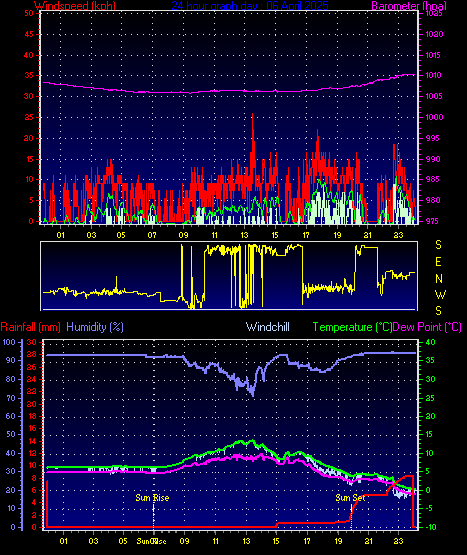This screenshot has height=555, width=467.
Task: Click the 1020 barometer axis value
Action: [x=434, y=34]
